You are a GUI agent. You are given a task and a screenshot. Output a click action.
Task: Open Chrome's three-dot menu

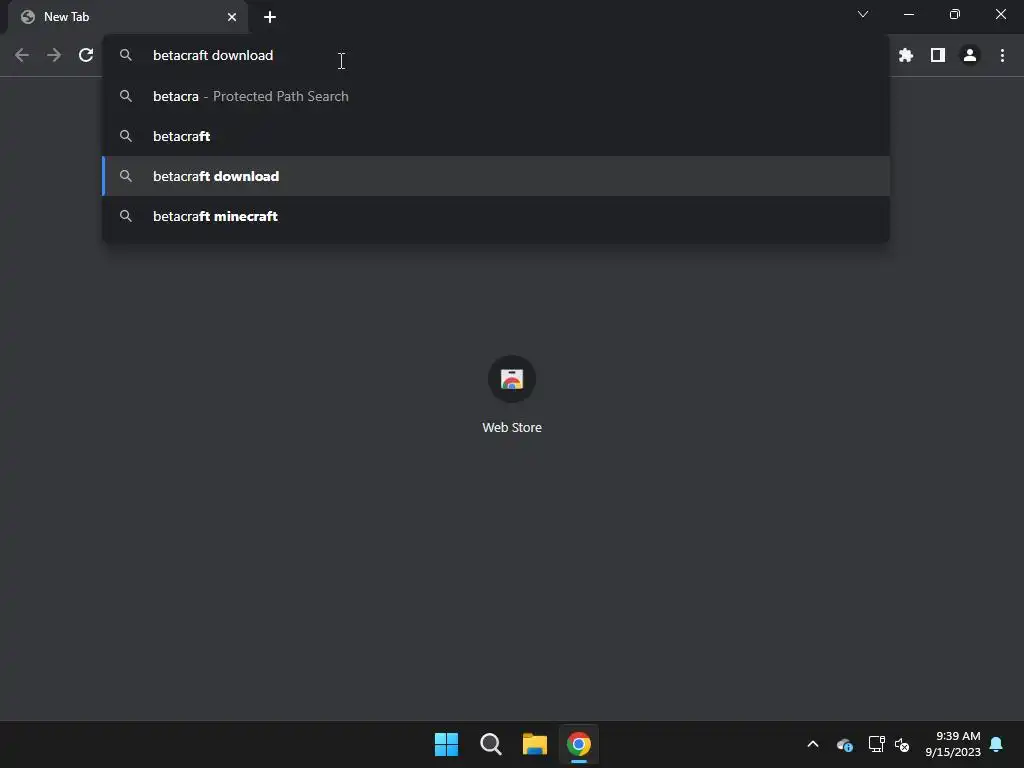1002,56
